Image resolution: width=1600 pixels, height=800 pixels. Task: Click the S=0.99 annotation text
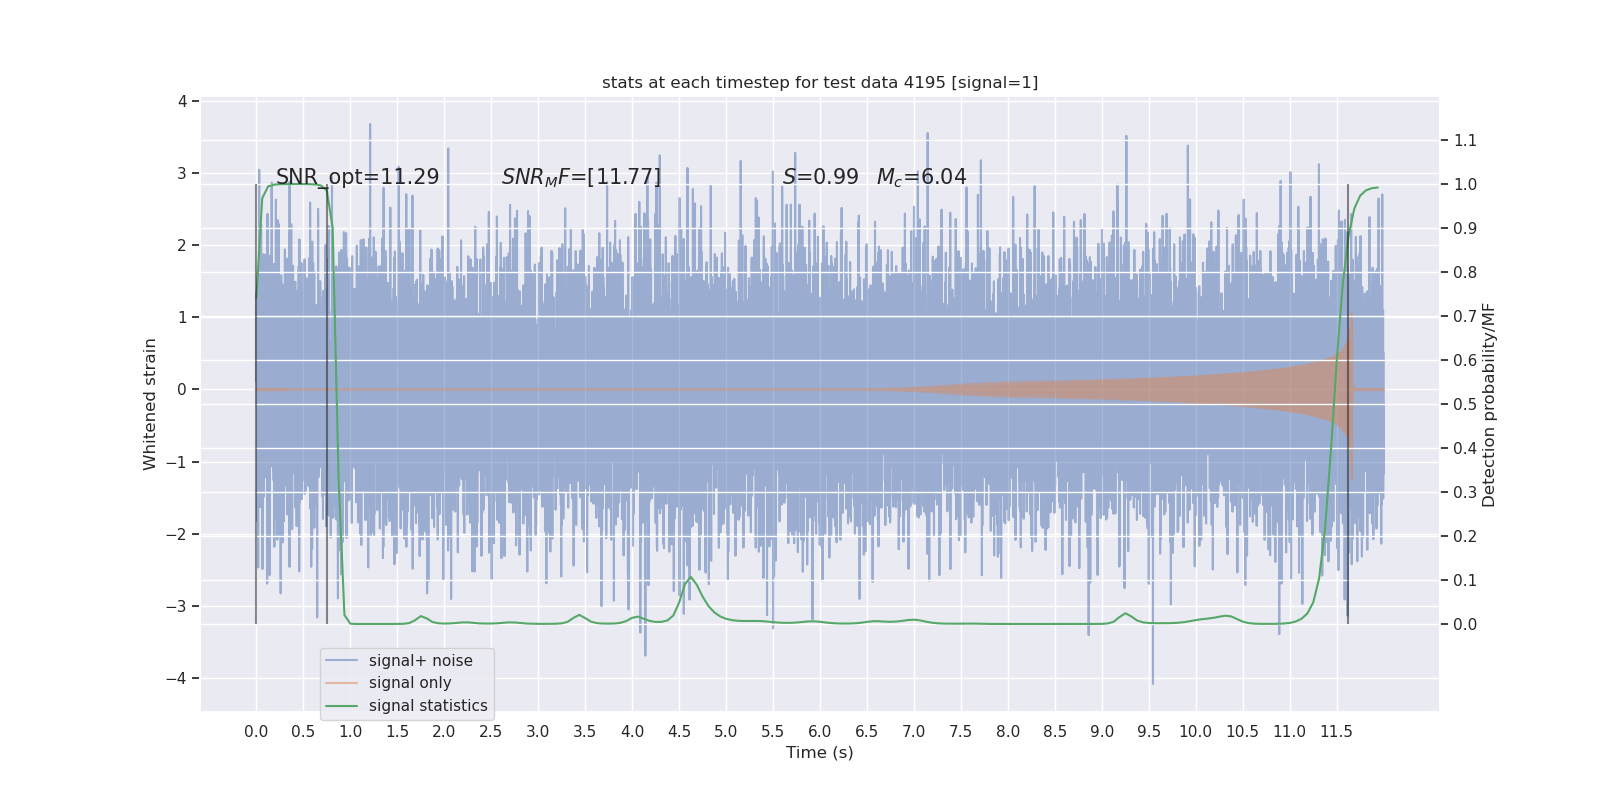(x=820, y=177)
